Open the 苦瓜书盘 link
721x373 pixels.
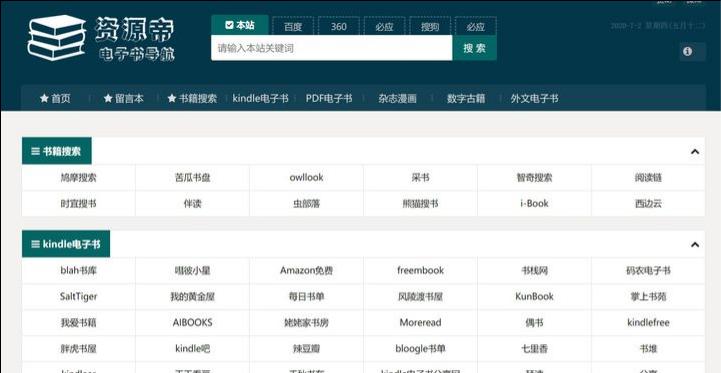(x=192, y=178)
